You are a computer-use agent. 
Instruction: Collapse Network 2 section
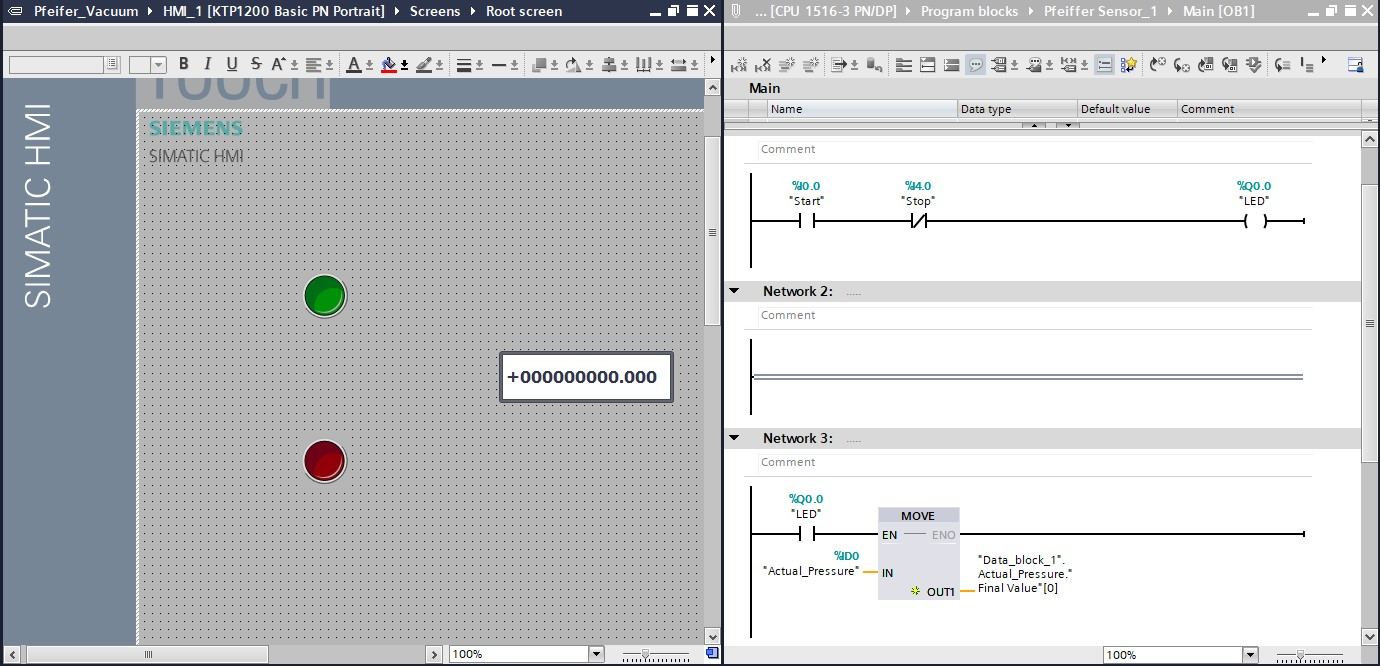[735, 291]
